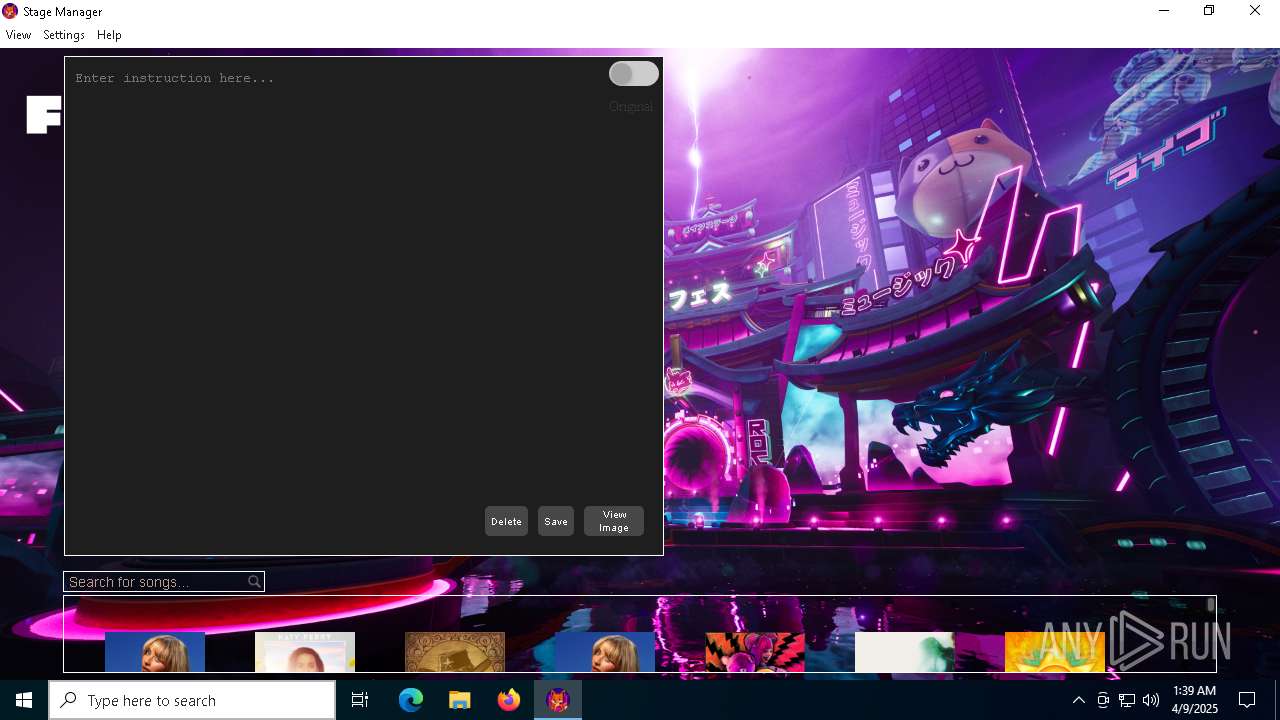Click the Stage Manager taskbar icon
This screenshot has width=1280, height=720.
(558, 700)
